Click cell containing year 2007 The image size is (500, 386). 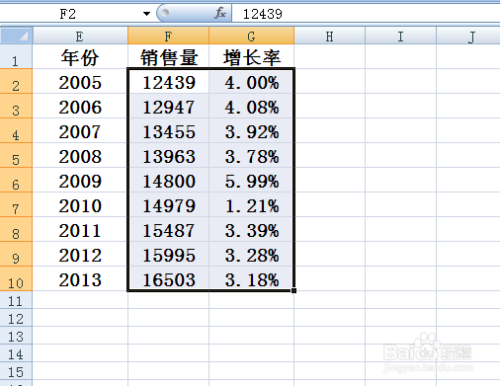coord(80,131)
